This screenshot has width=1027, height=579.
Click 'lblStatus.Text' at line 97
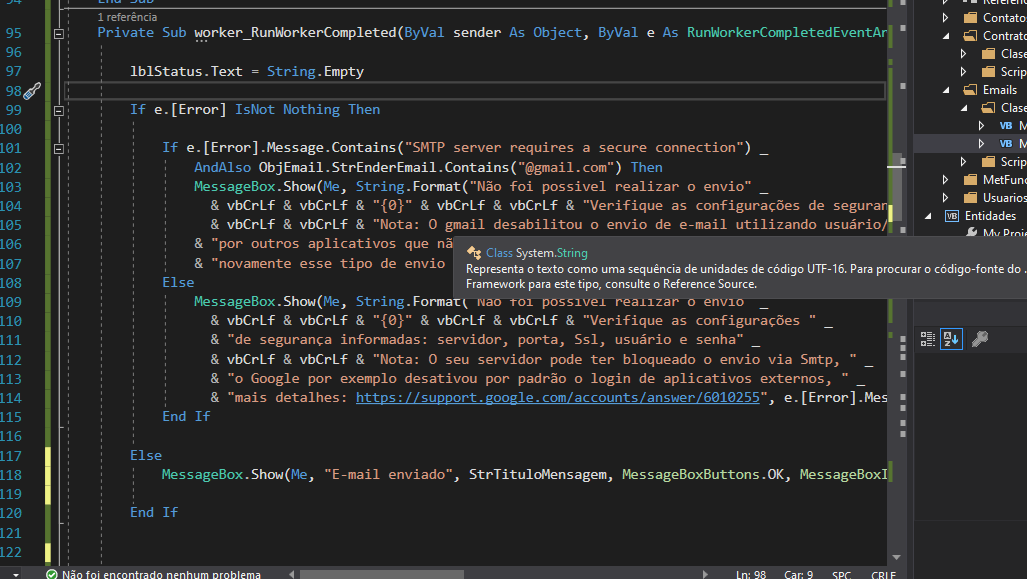pos(186,71)
